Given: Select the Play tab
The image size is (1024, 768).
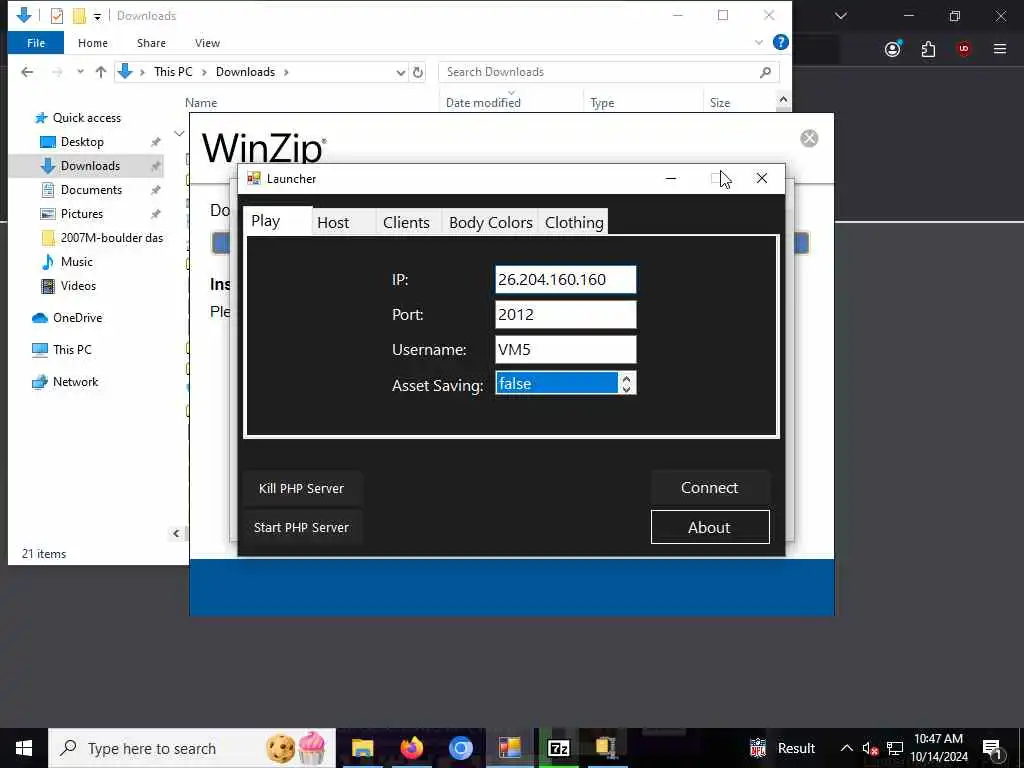Looking at the screenshot, I should pos(278,221).
